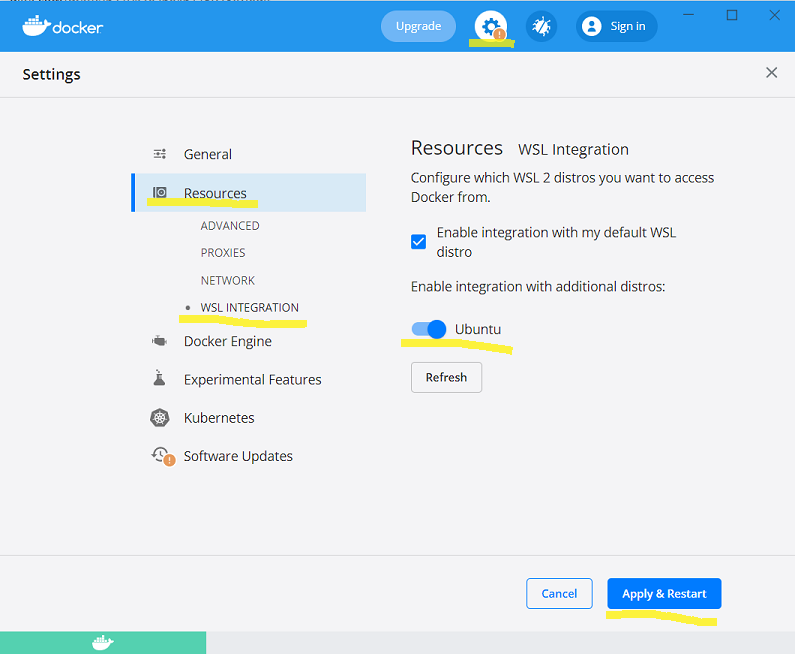This screenshot has width=795, height=654.
Task: Click the whale icon in status bar
Action: (x=102, y=642)
